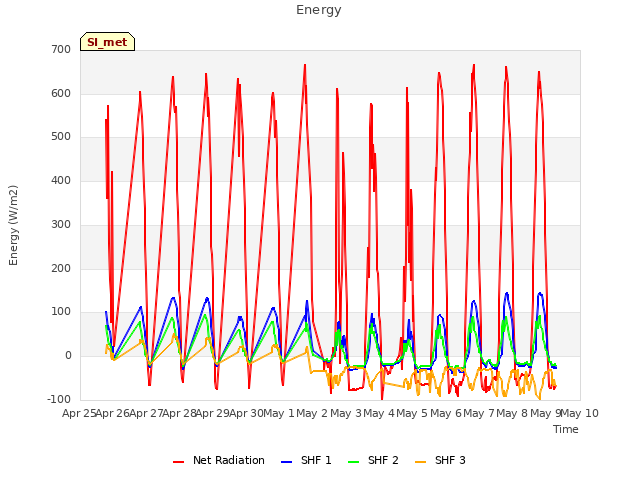Click the Apr 26 x-axis label
Image resolution: width=640 pixels, height=480 pixels.
pos(113,413)
